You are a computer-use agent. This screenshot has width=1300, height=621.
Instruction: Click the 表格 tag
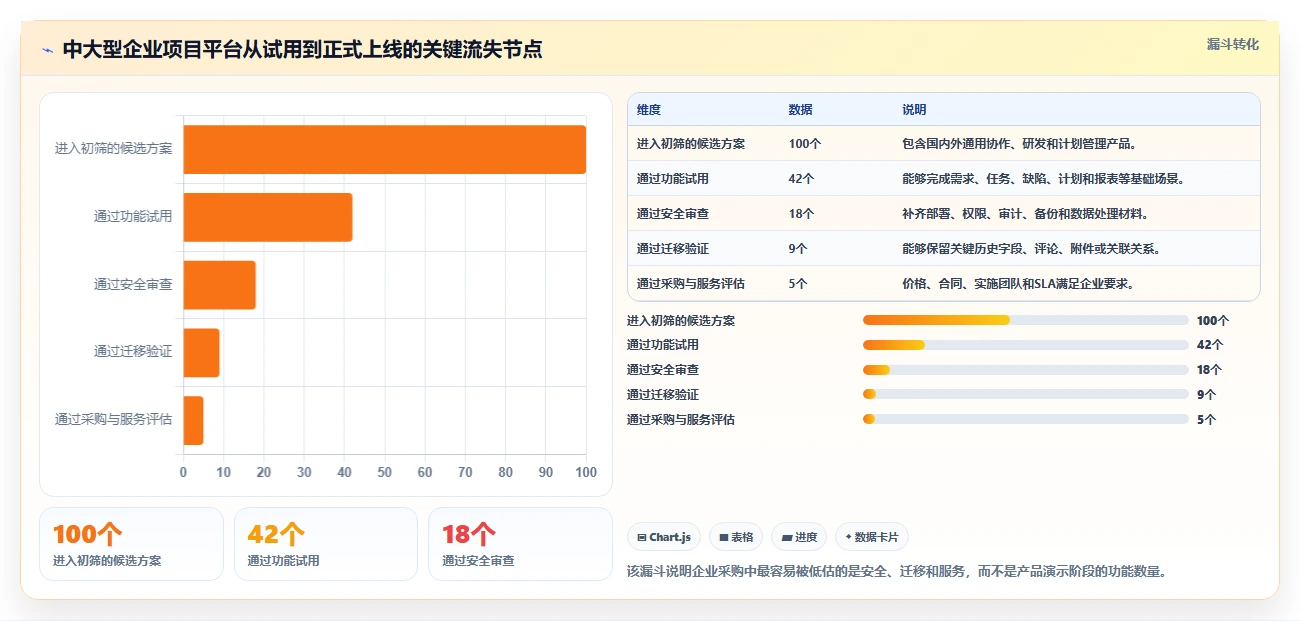pyautogui.click(x=736, y=537)
